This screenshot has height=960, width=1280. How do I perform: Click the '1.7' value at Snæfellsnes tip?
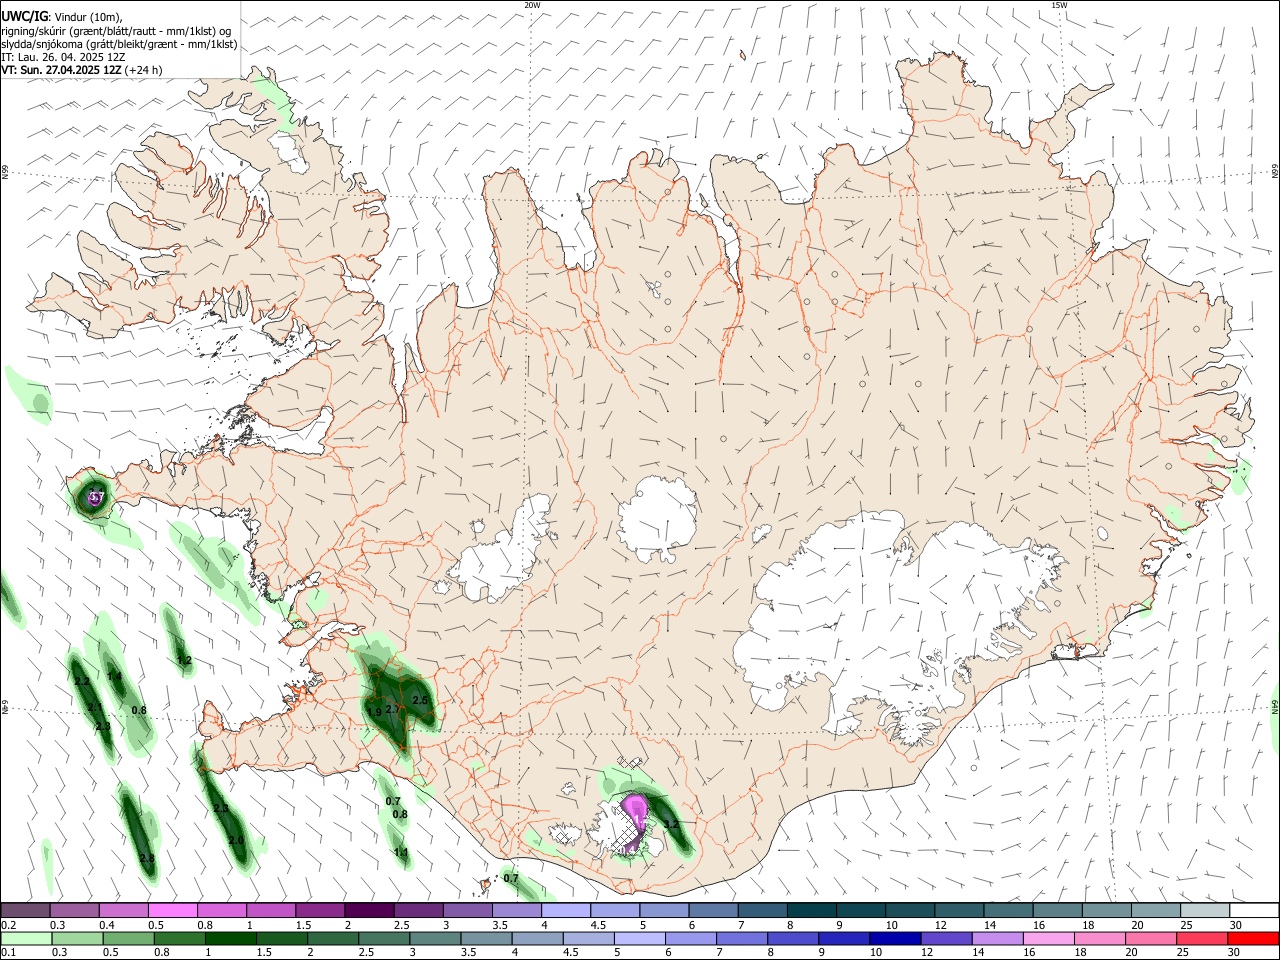coord(96,496)
